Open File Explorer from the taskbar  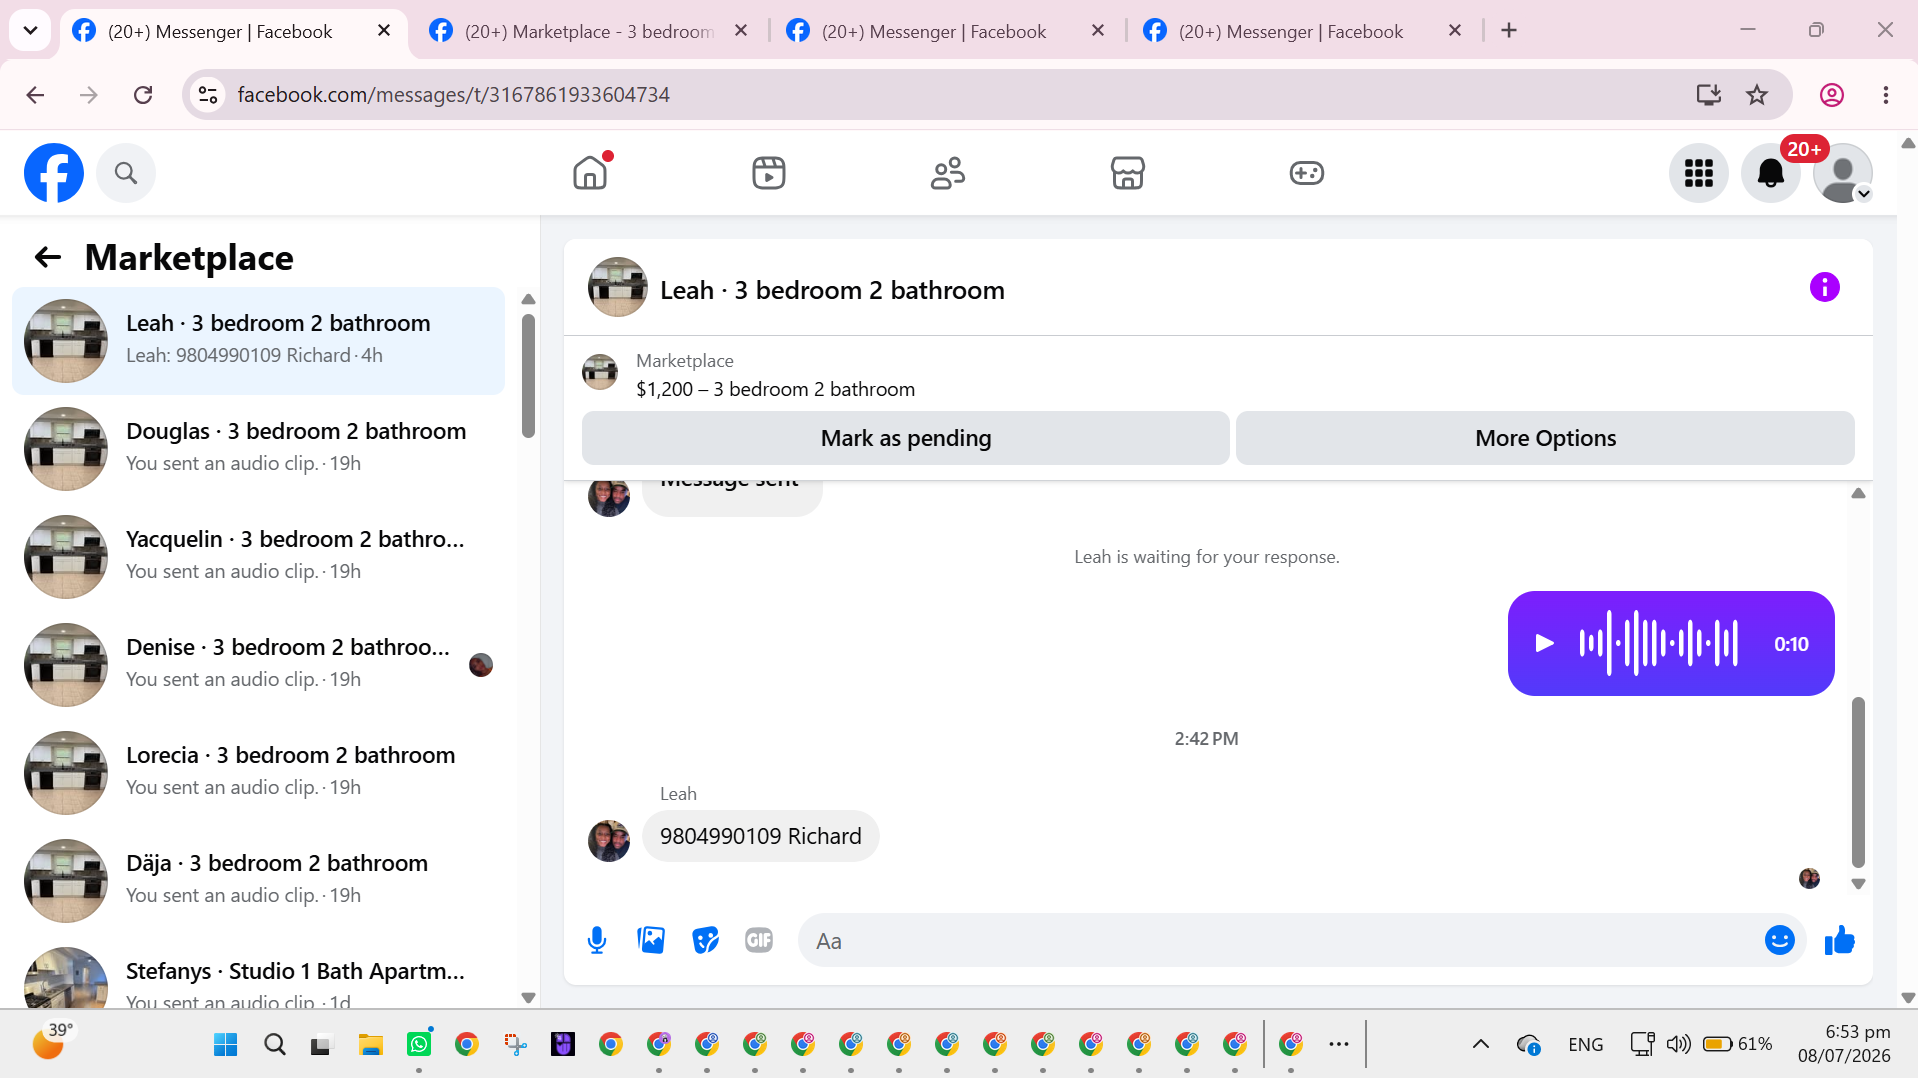(371, 1045)
